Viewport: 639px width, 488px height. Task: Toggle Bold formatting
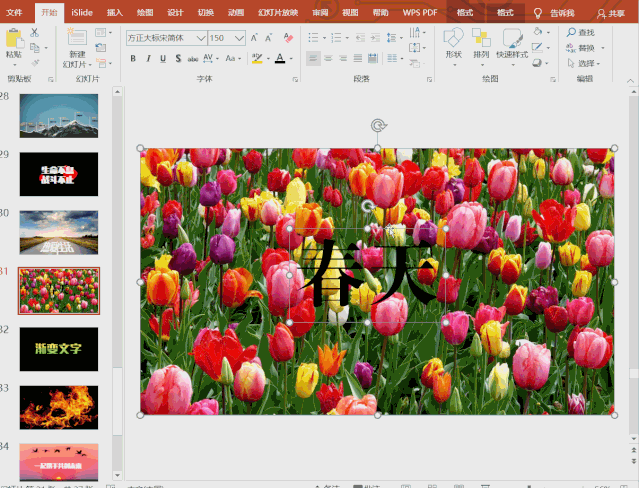pyautogui.click(x=133, y=59)
